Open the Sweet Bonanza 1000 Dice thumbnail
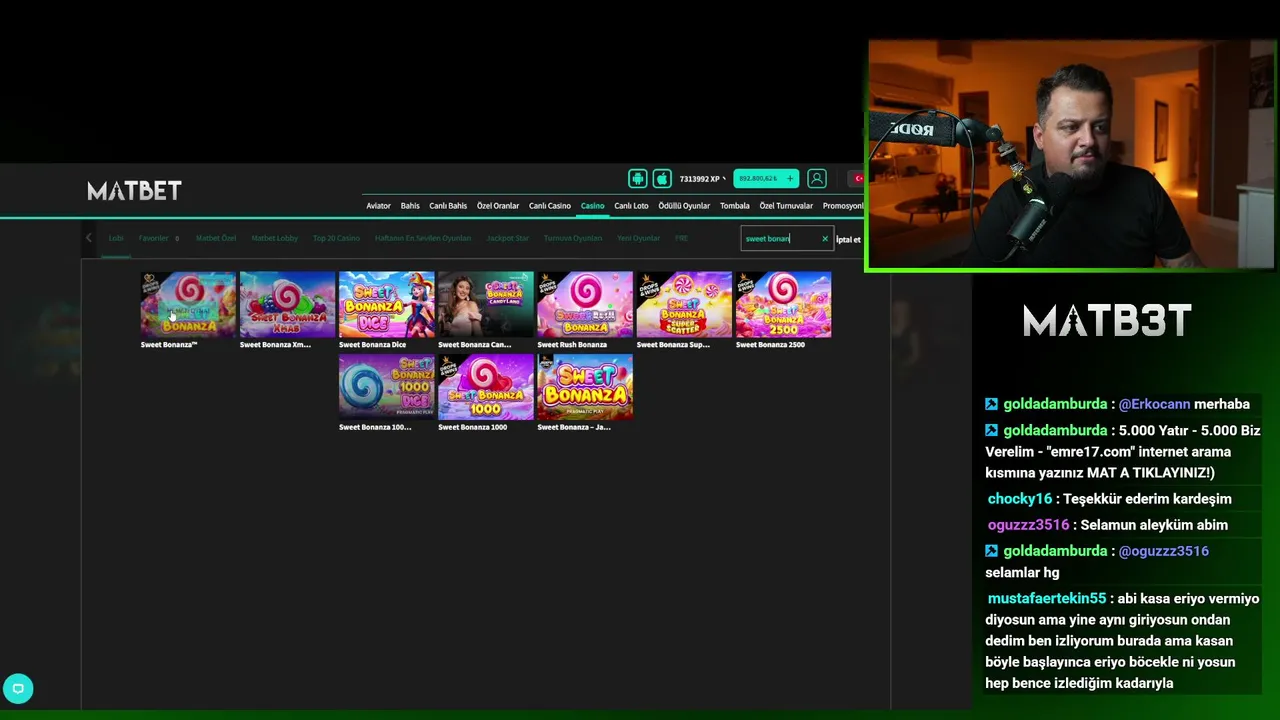1280x720 pixels. tap(386, 386)
